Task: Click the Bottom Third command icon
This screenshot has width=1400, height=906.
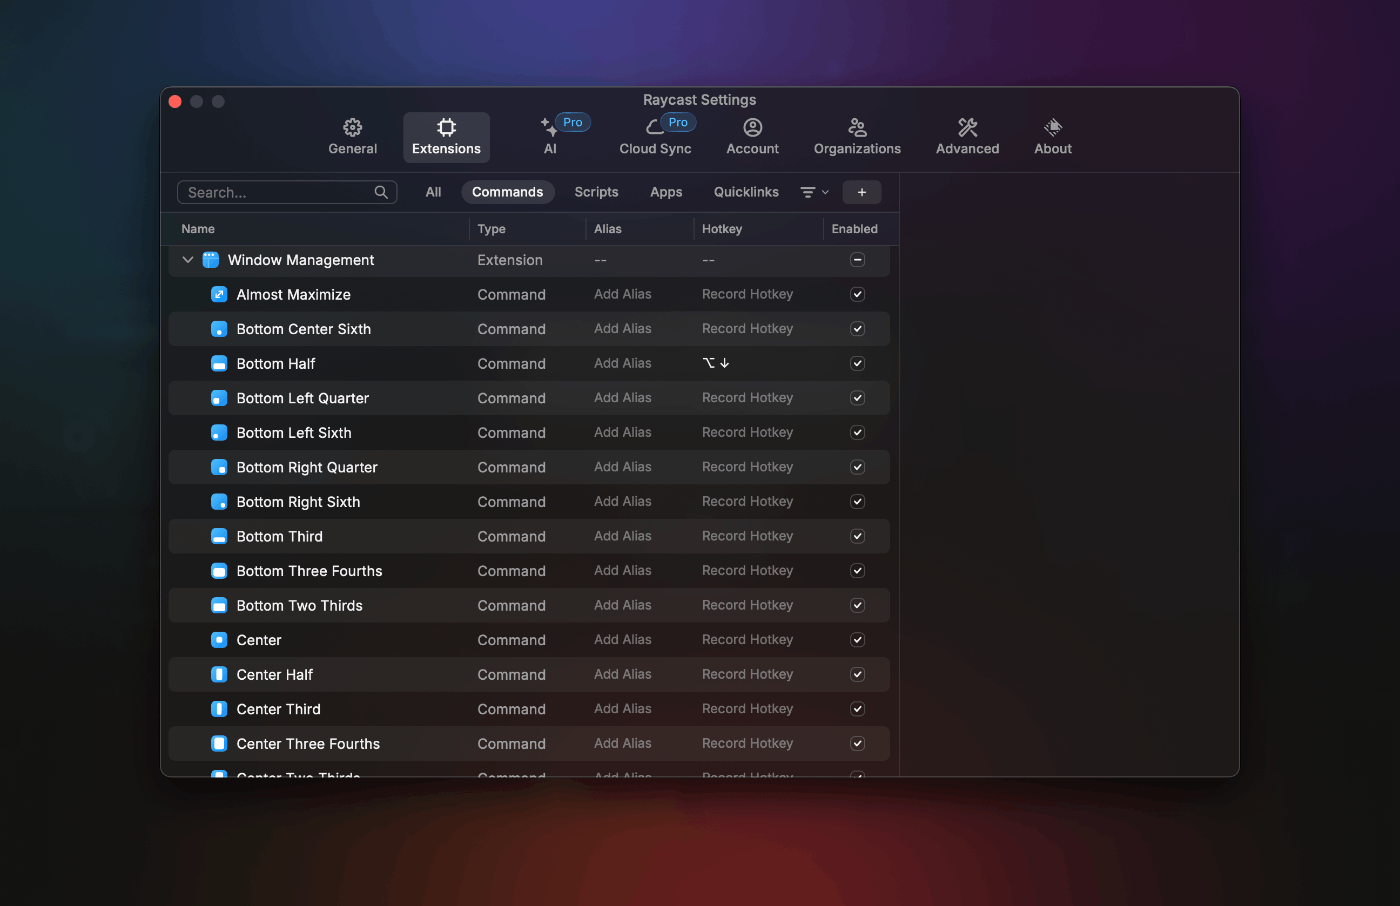Action: [x=219, y=536]
